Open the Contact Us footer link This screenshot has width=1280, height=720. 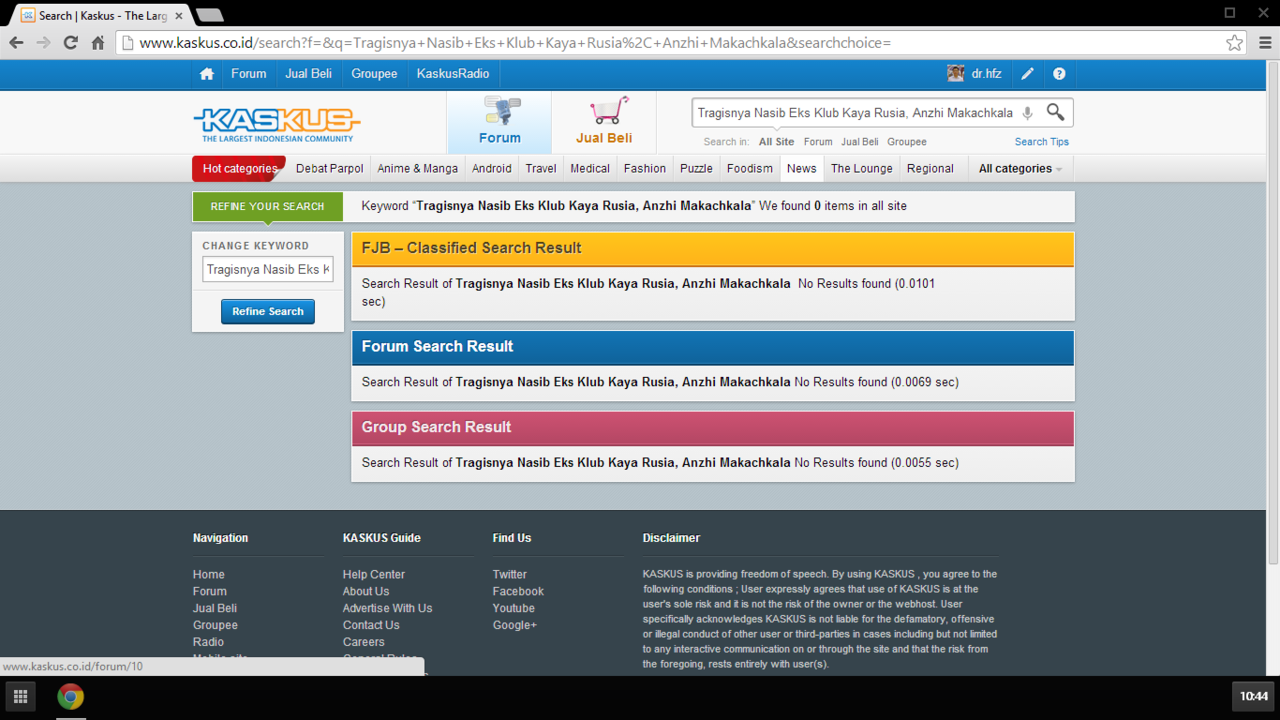[371, 625]
